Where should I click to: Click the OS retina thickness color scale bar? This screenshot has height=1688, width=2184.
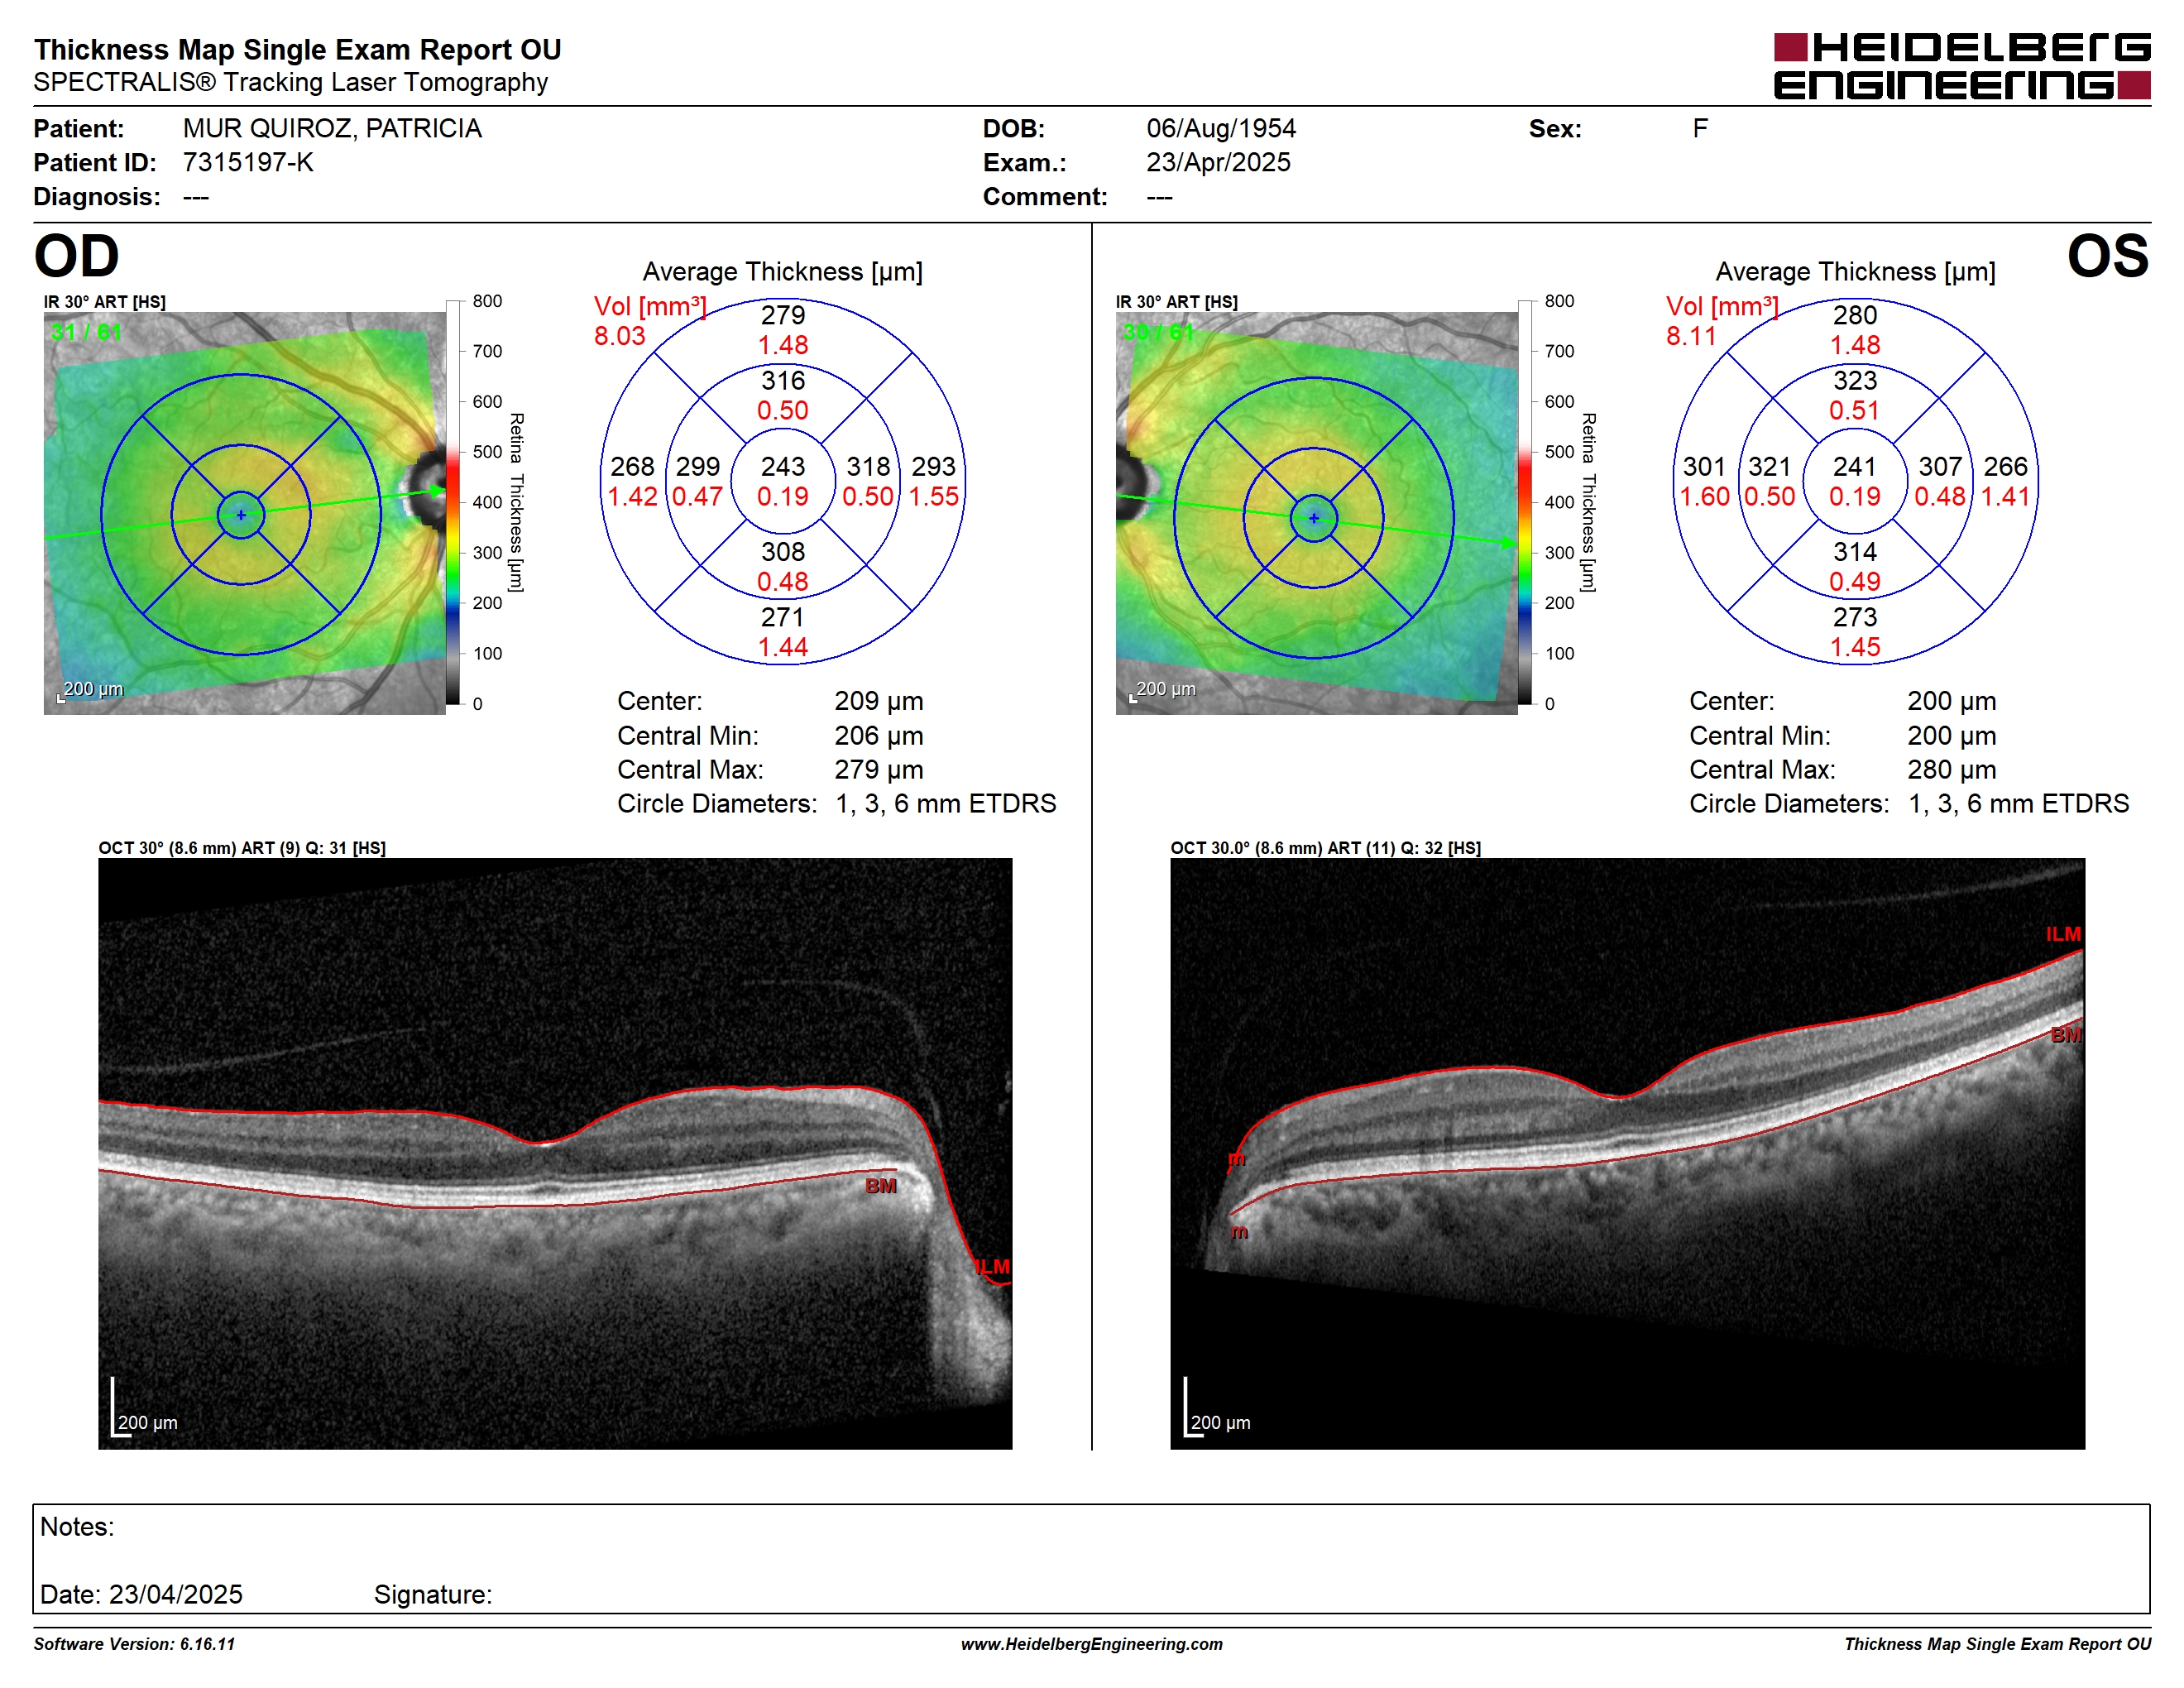point(1525,502)
